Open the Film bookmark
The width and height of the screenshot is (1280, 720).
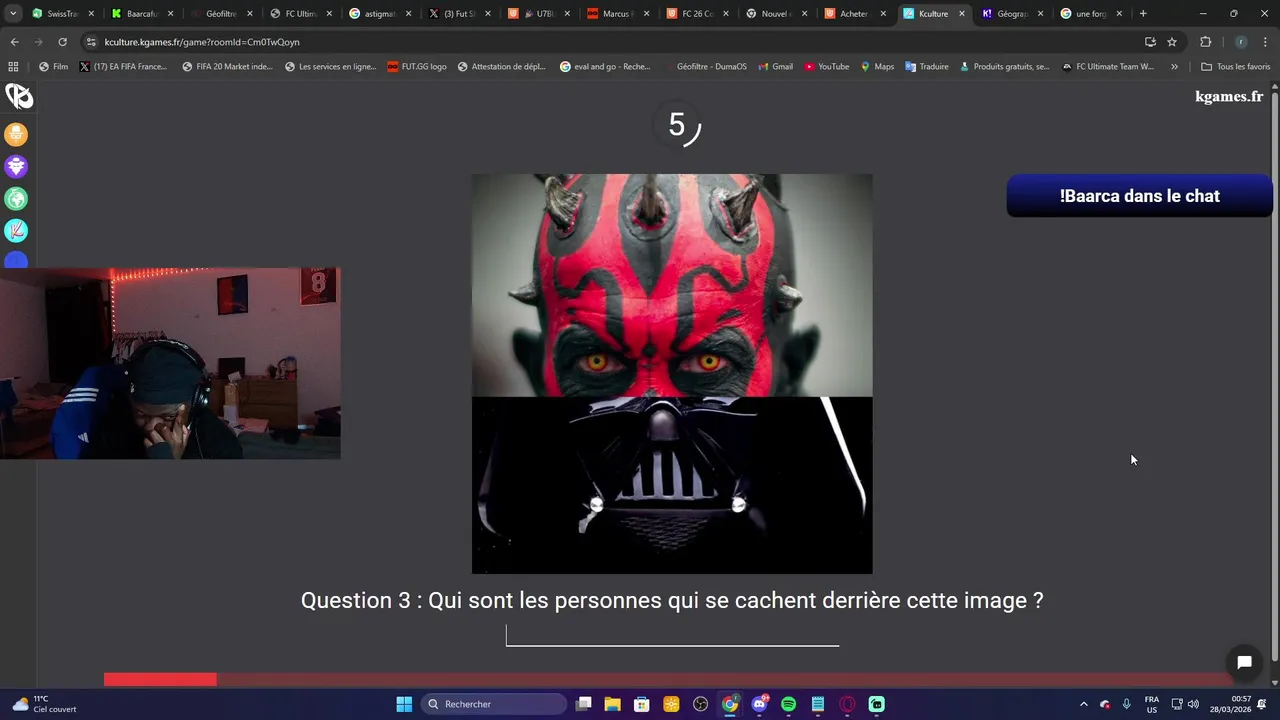coord(54,67)
